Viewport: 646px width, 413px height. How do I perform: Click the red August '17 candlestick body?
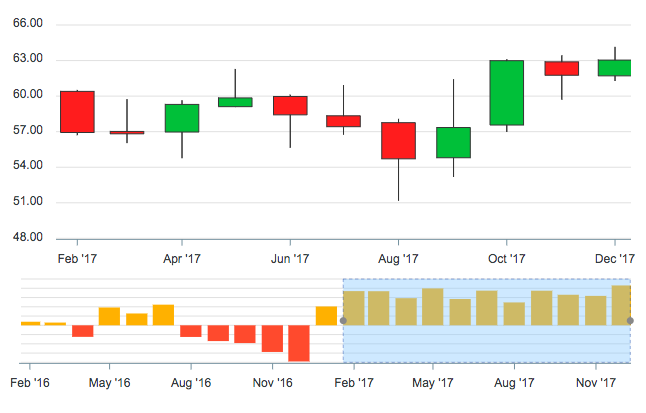pos(398,141)
